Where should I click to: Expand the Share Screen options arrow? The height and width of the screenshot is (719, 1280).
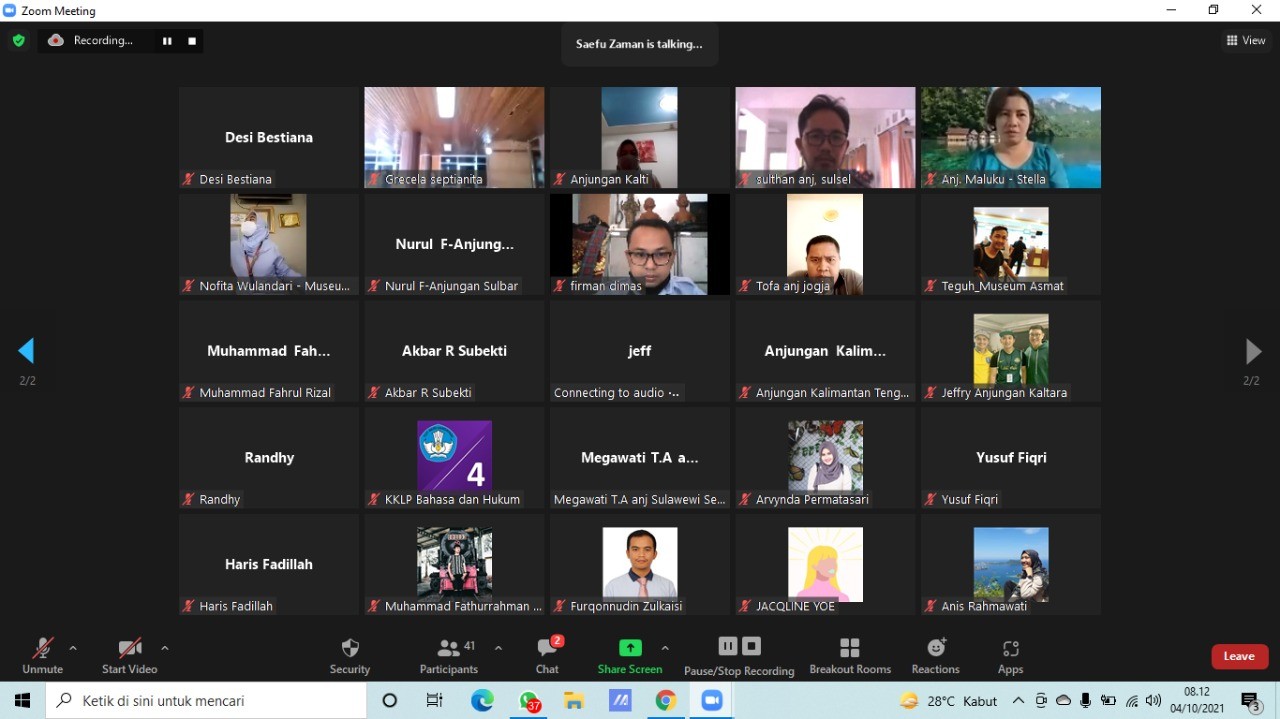click(x=665, y=648)
